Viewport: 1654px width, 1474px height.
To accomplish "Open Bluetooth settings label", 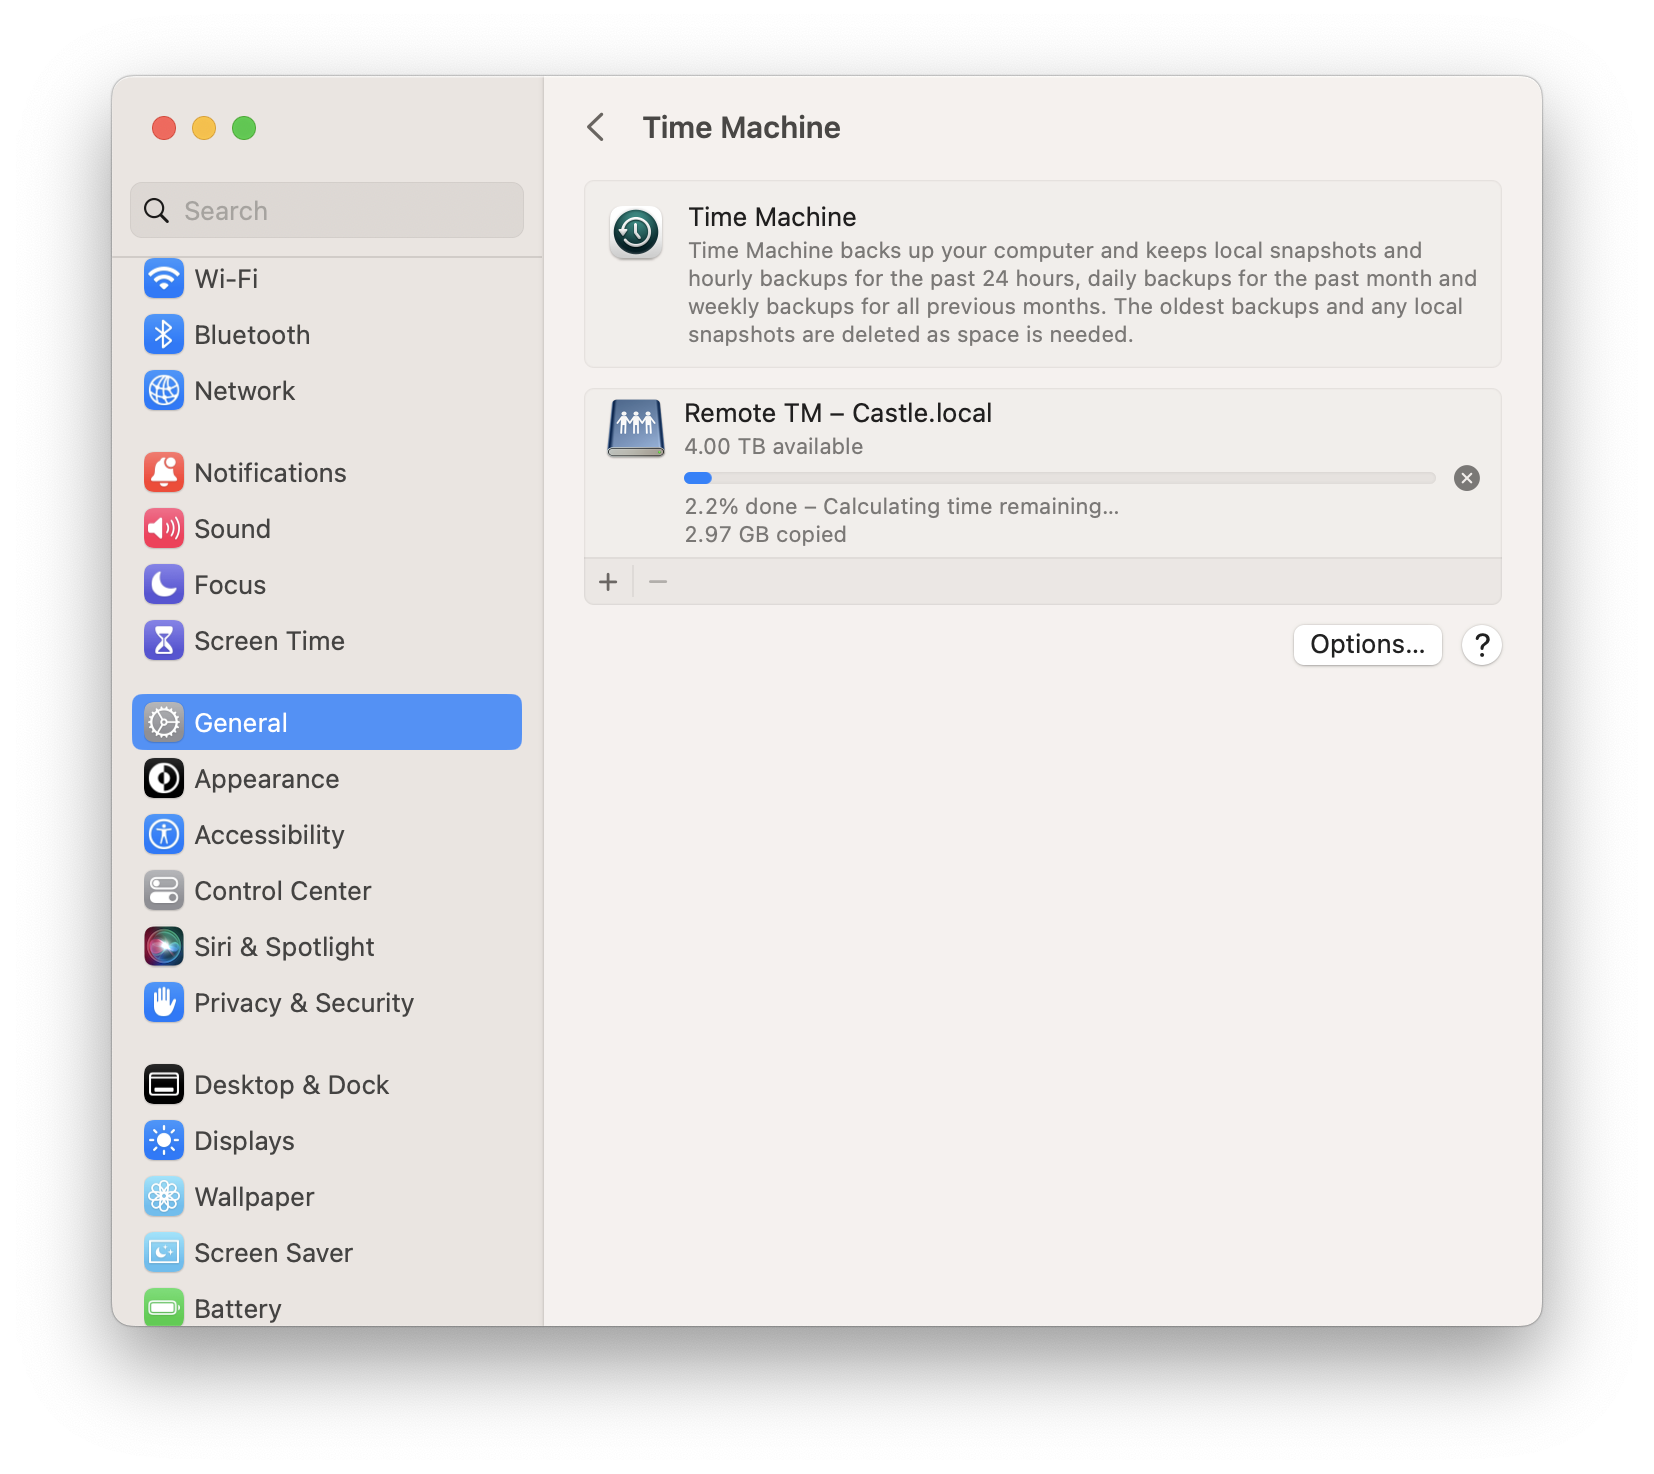I will tap(252, 335).
